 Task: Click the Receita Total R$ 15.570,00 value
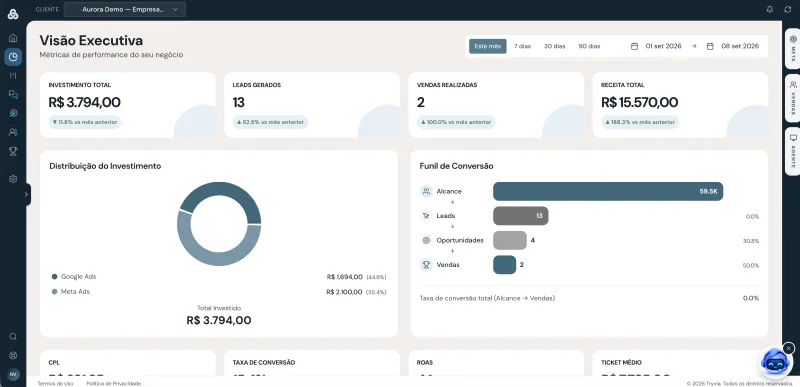pyautogui.click(x=639, y=102)
